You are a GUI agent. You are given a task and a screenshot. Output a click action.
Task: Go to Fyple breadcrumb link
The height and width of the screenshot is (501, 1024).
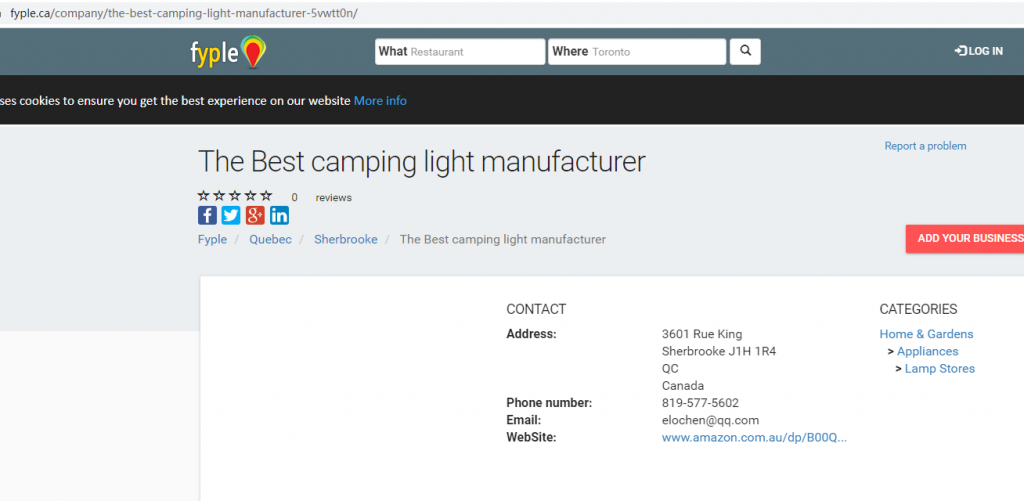pos(212,240)
